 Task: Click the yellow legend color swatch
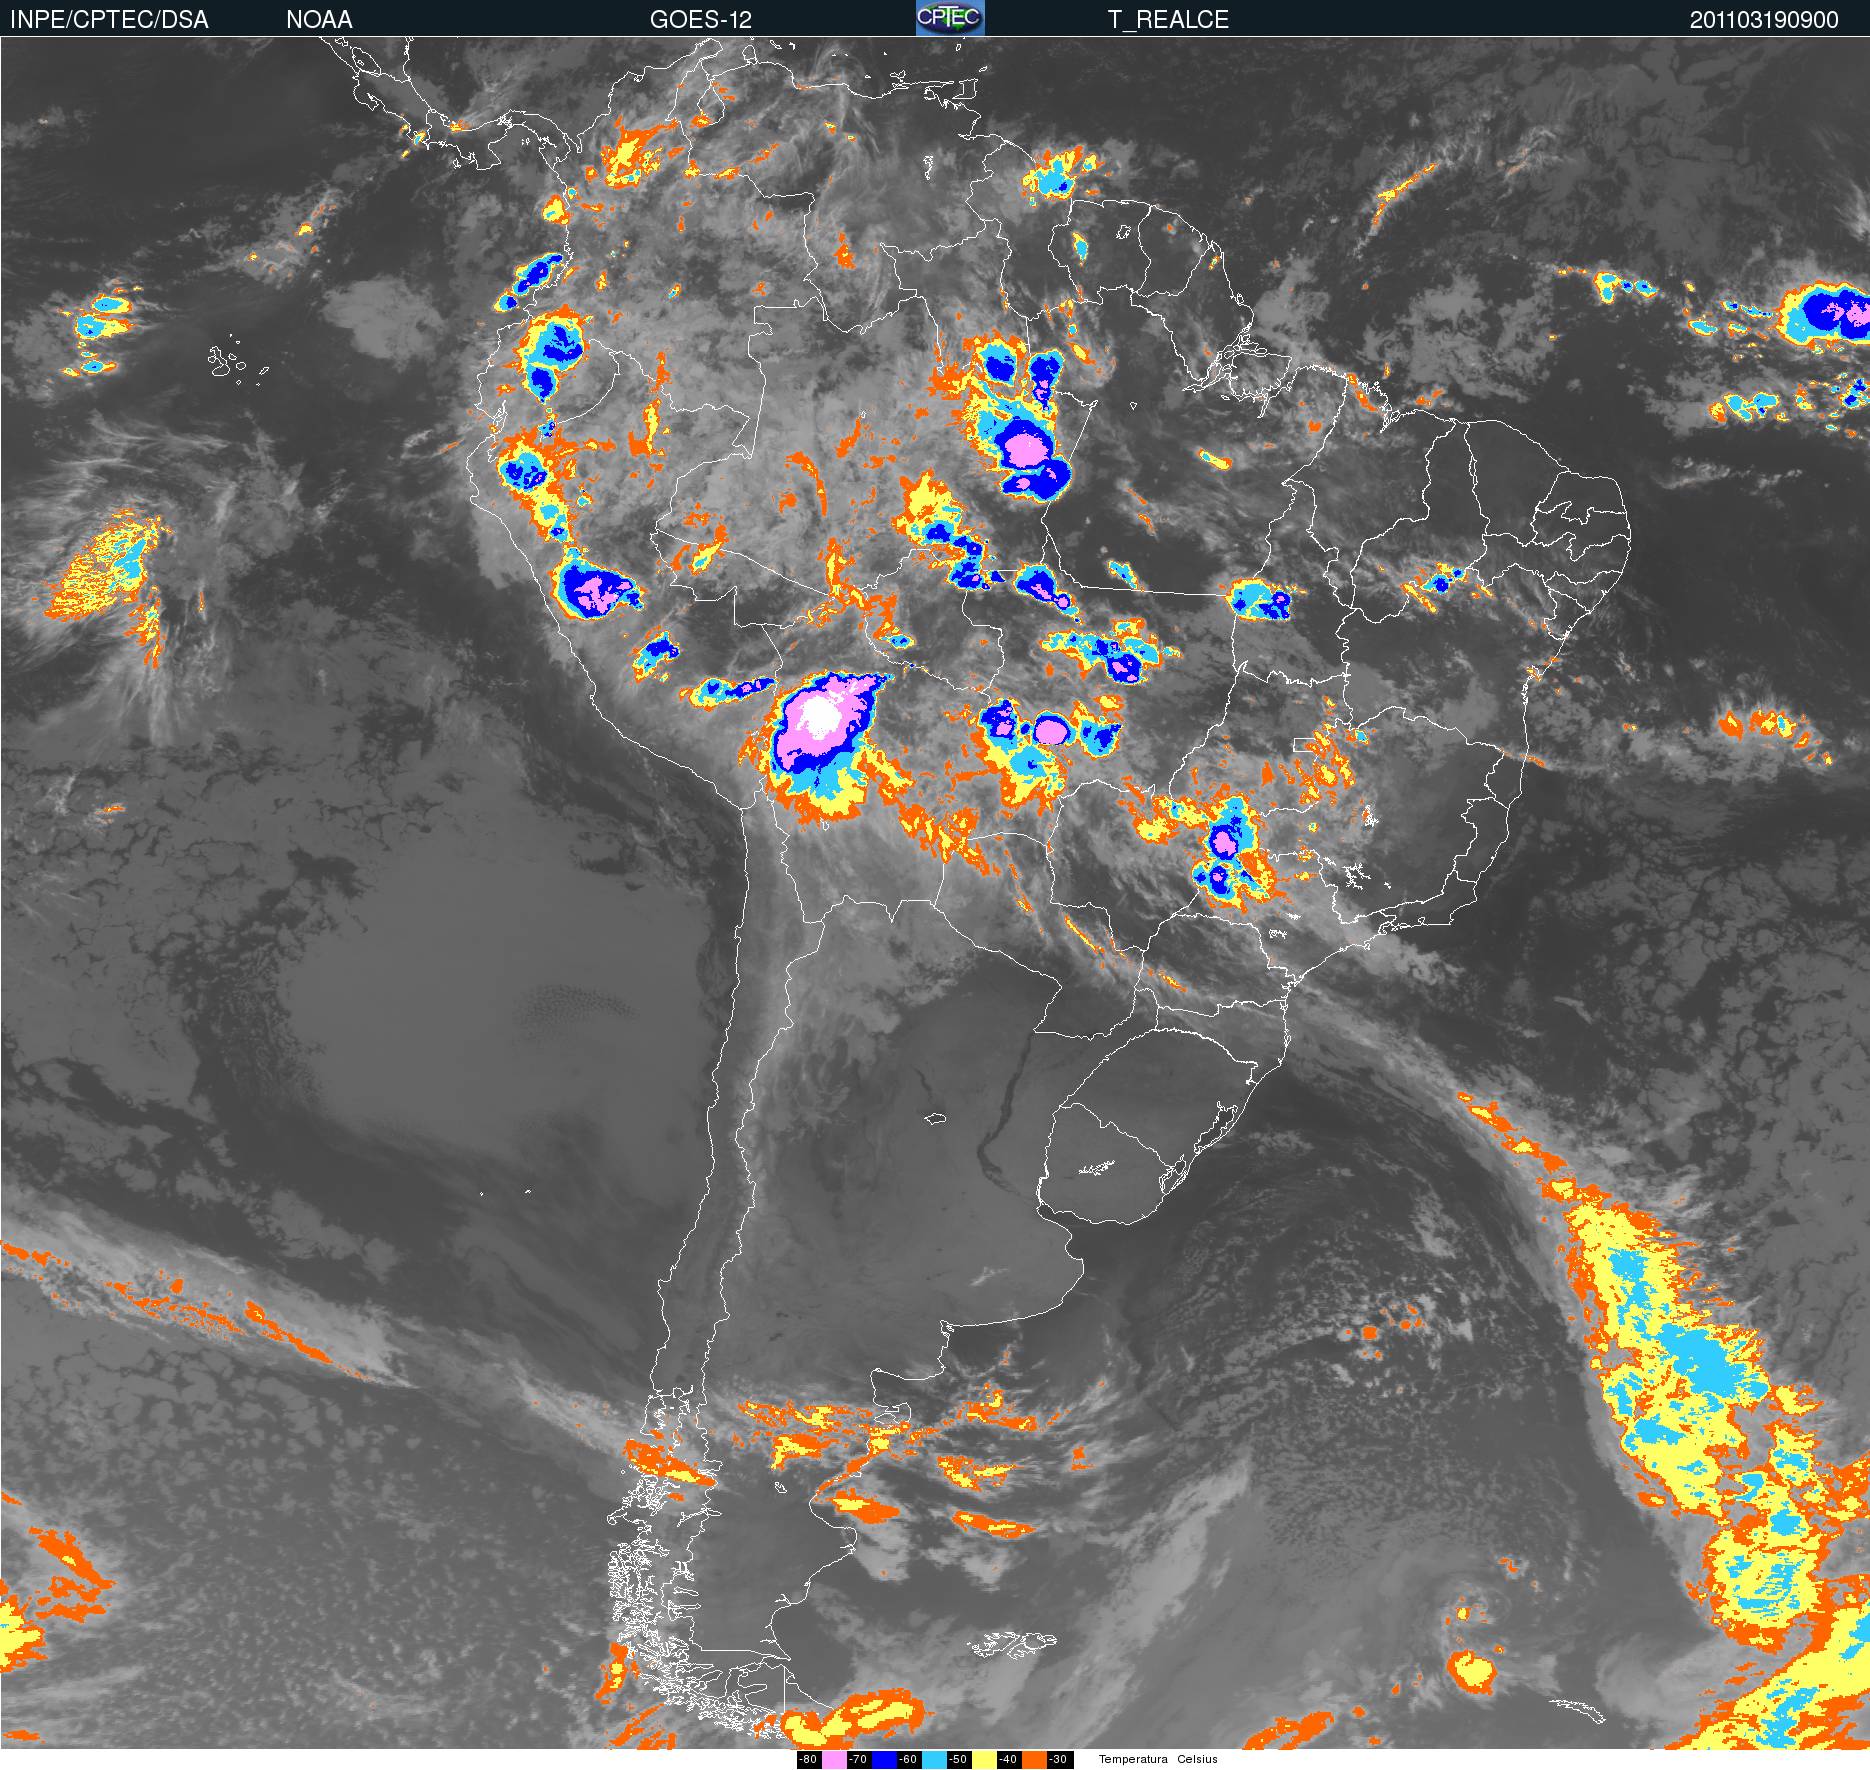click(984, 1760)
